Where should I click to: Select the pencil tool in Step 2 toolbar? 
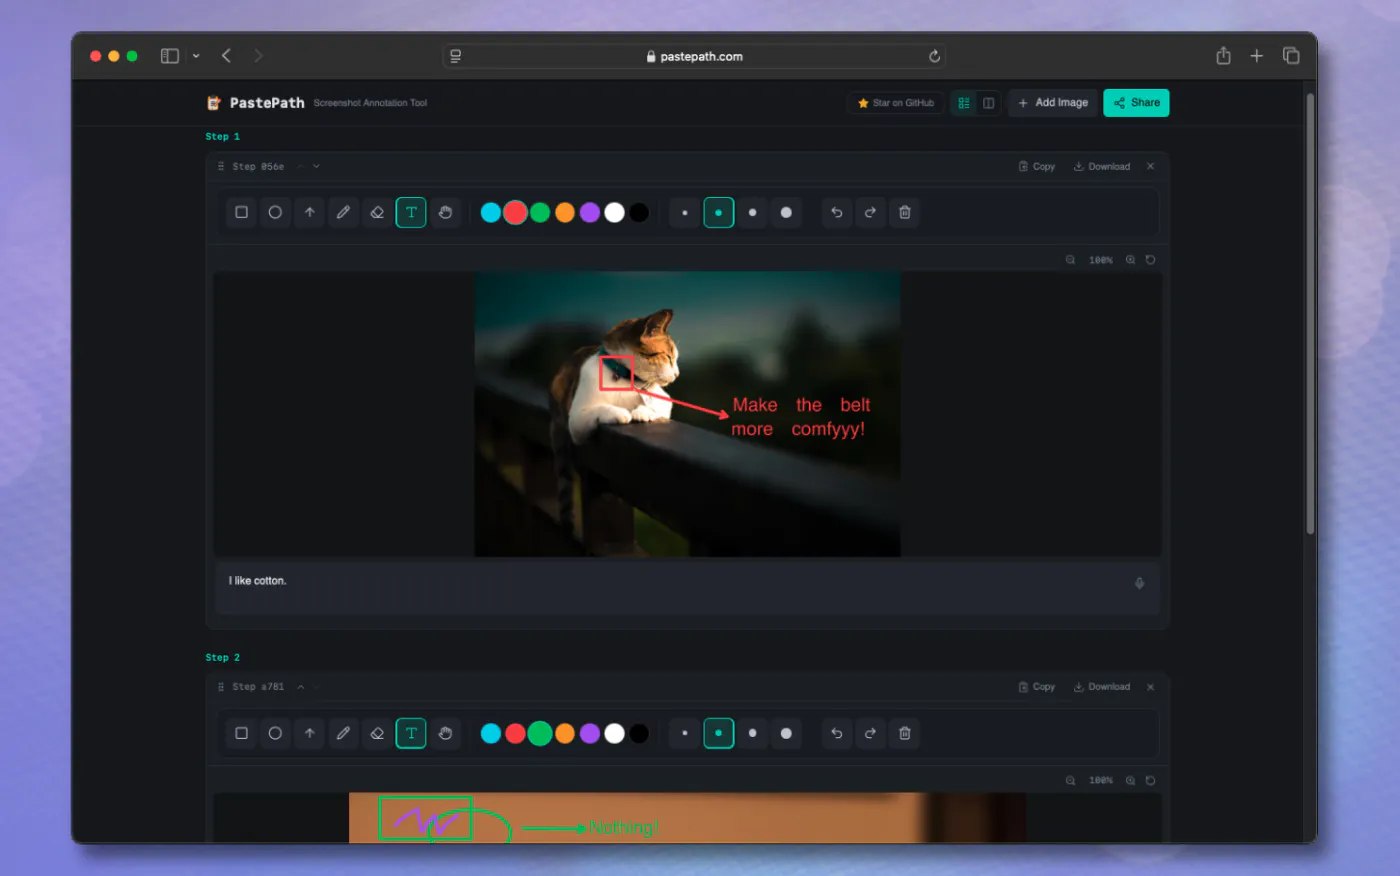point(343,733)
